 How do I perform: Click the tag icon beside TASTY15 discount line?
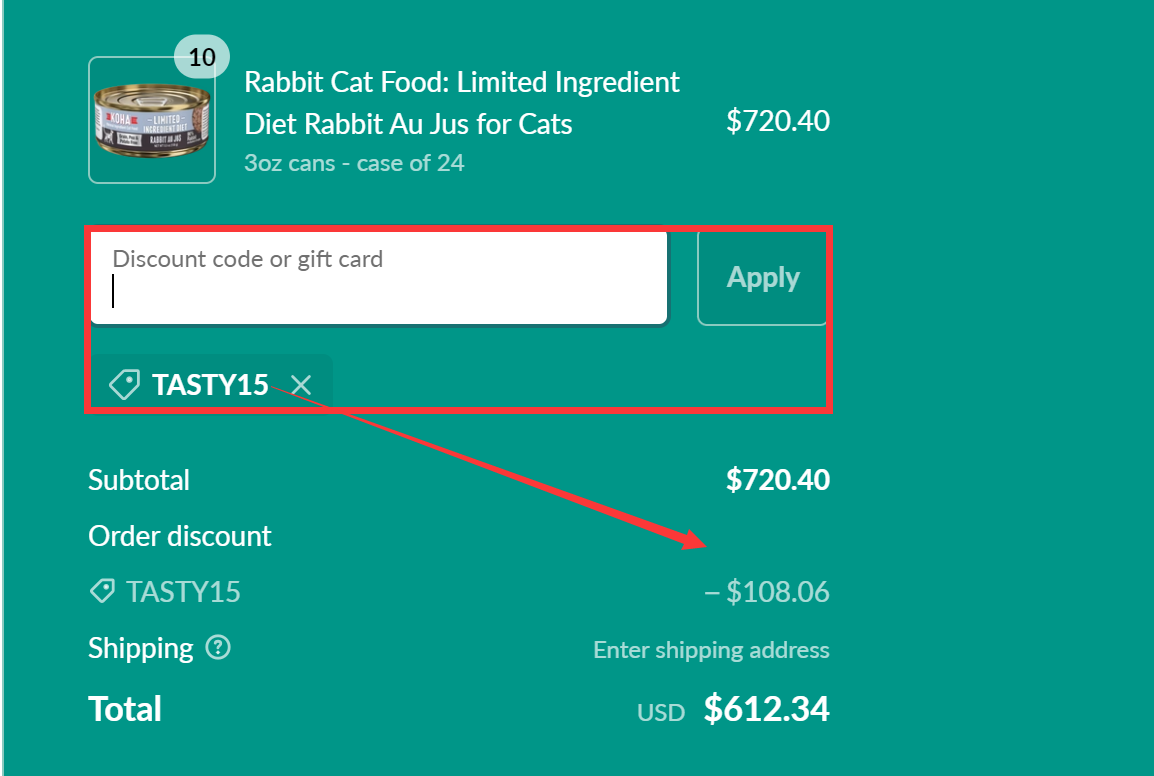102,591
